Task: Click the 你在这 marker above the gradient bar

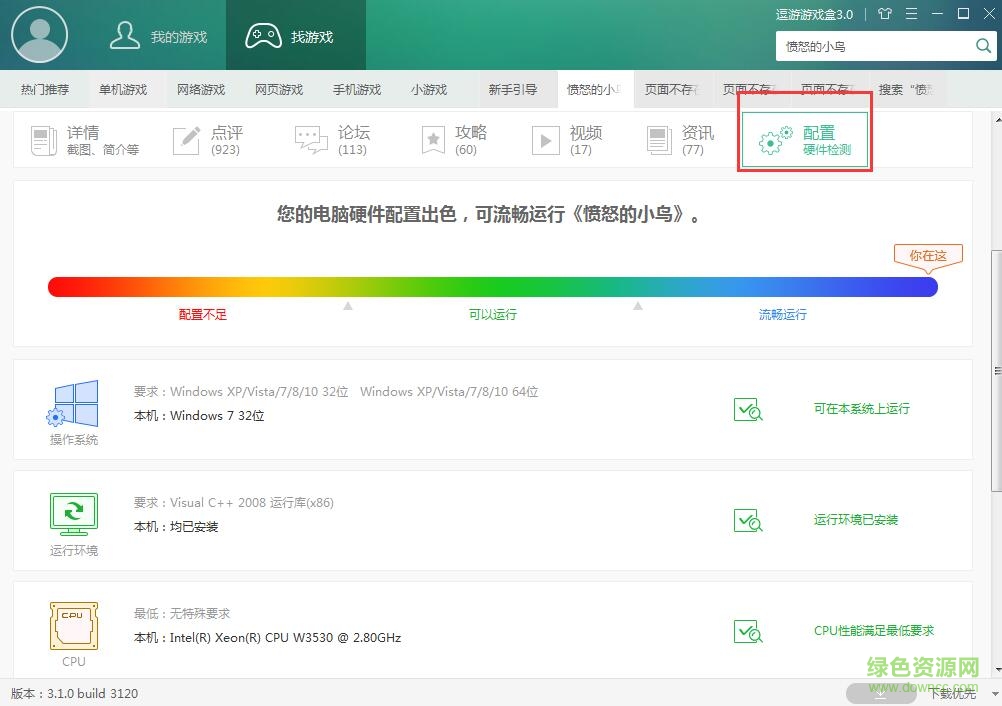Action: 927,256
